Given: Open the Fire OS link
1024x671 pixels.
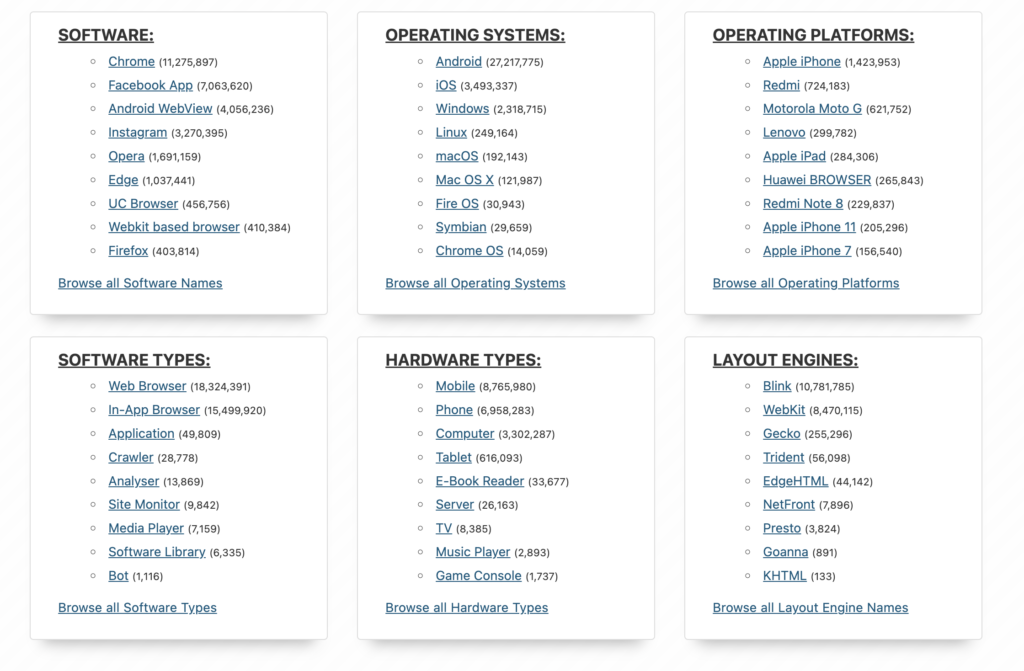Looking at the screenshot, I should pyautogui.click(x=457, y=203).
